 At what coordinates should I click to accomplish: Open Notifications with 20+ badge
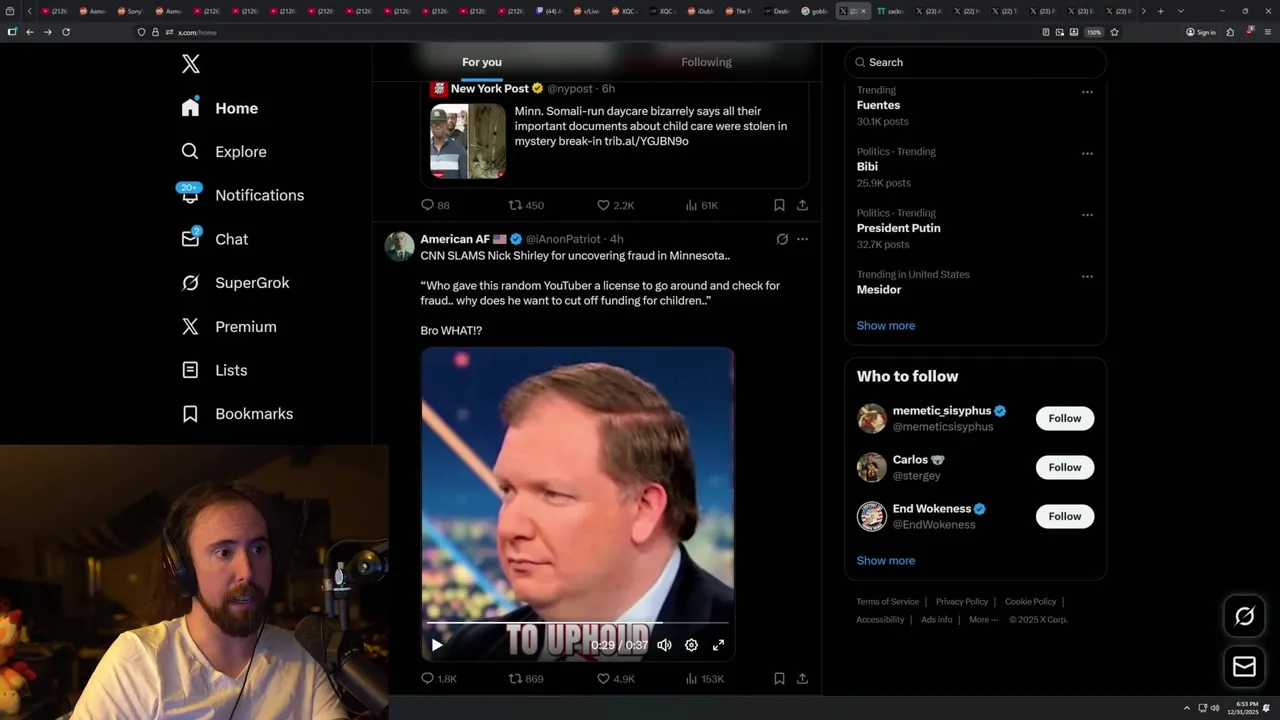(x=241, y=195)
